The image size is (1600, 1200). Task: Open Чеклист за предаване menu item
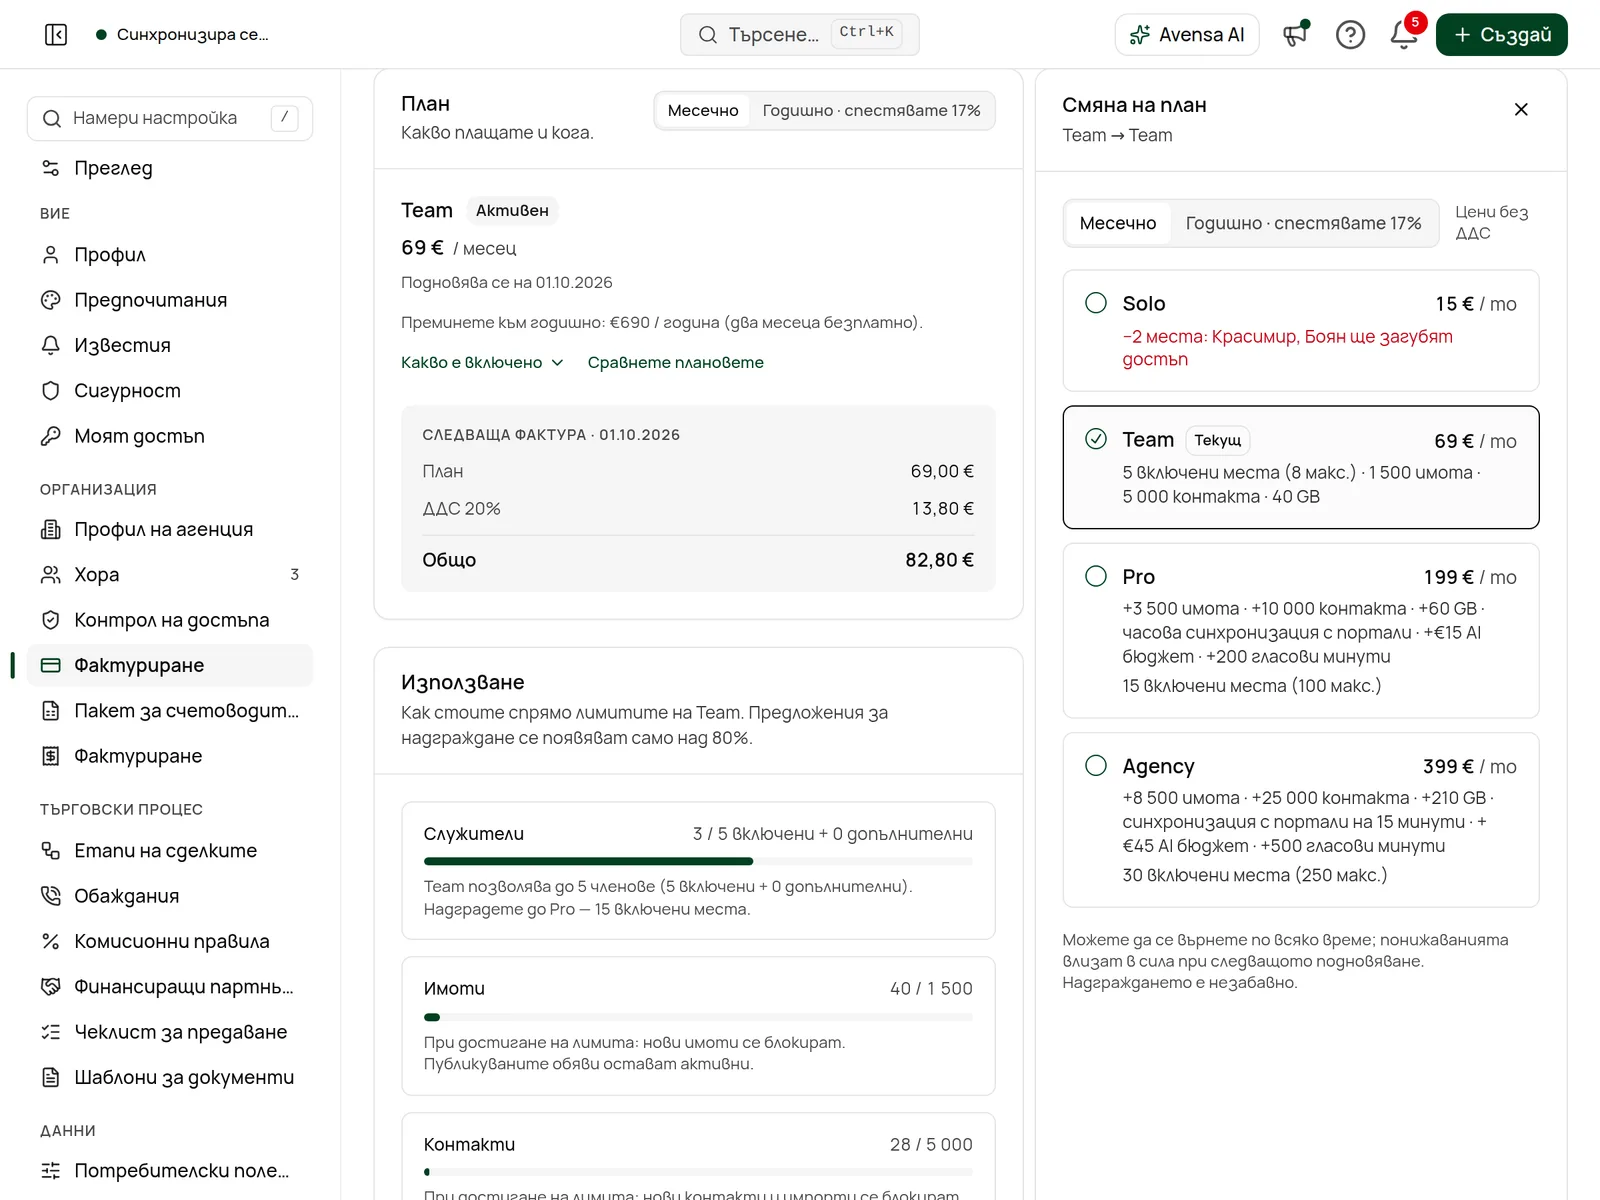point(170,1032)
